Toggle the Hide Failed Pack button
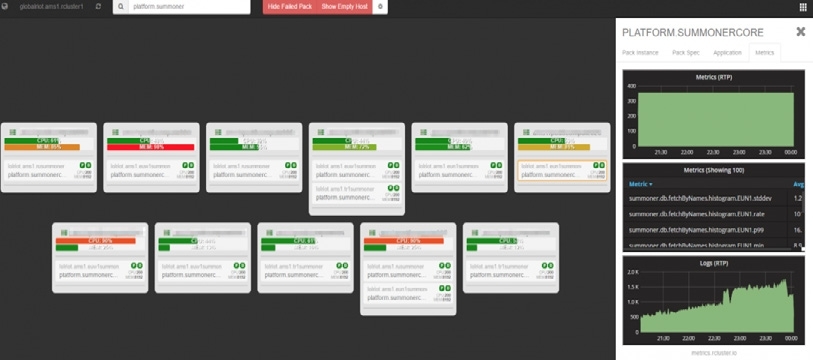 coord(290,7)
